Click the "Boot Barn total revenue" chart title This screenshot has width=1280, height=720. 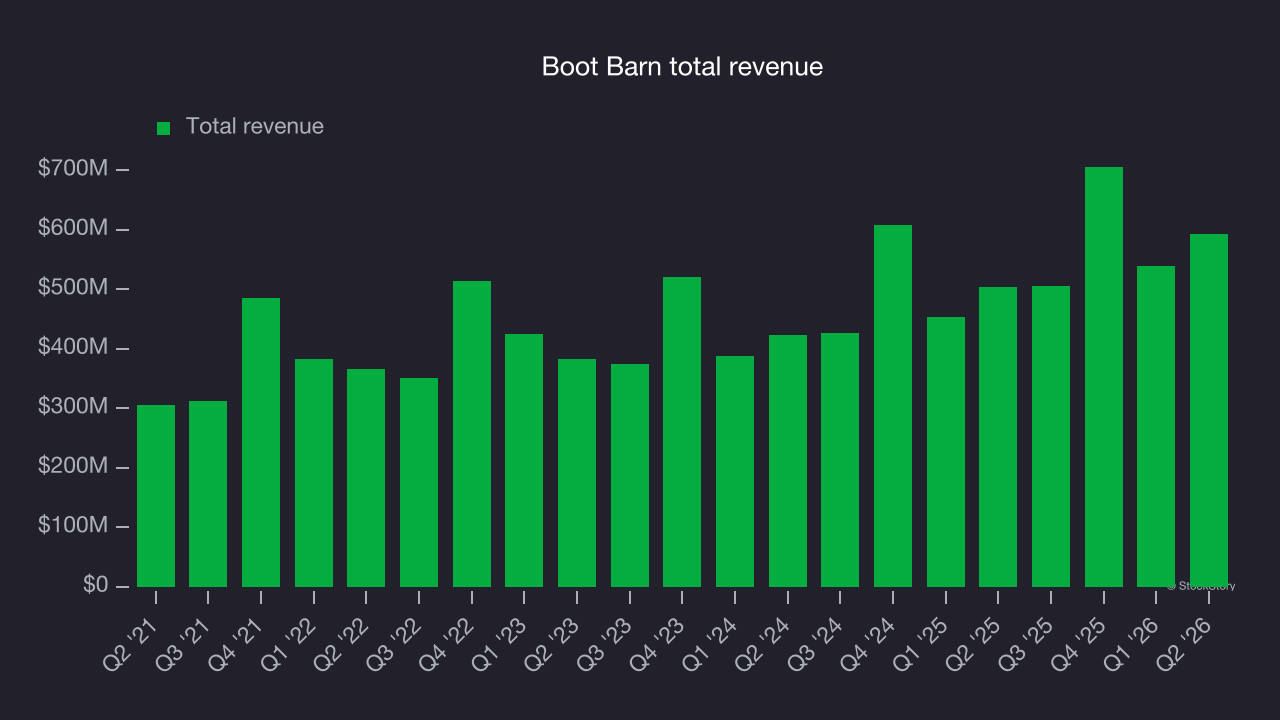[682, 67]
